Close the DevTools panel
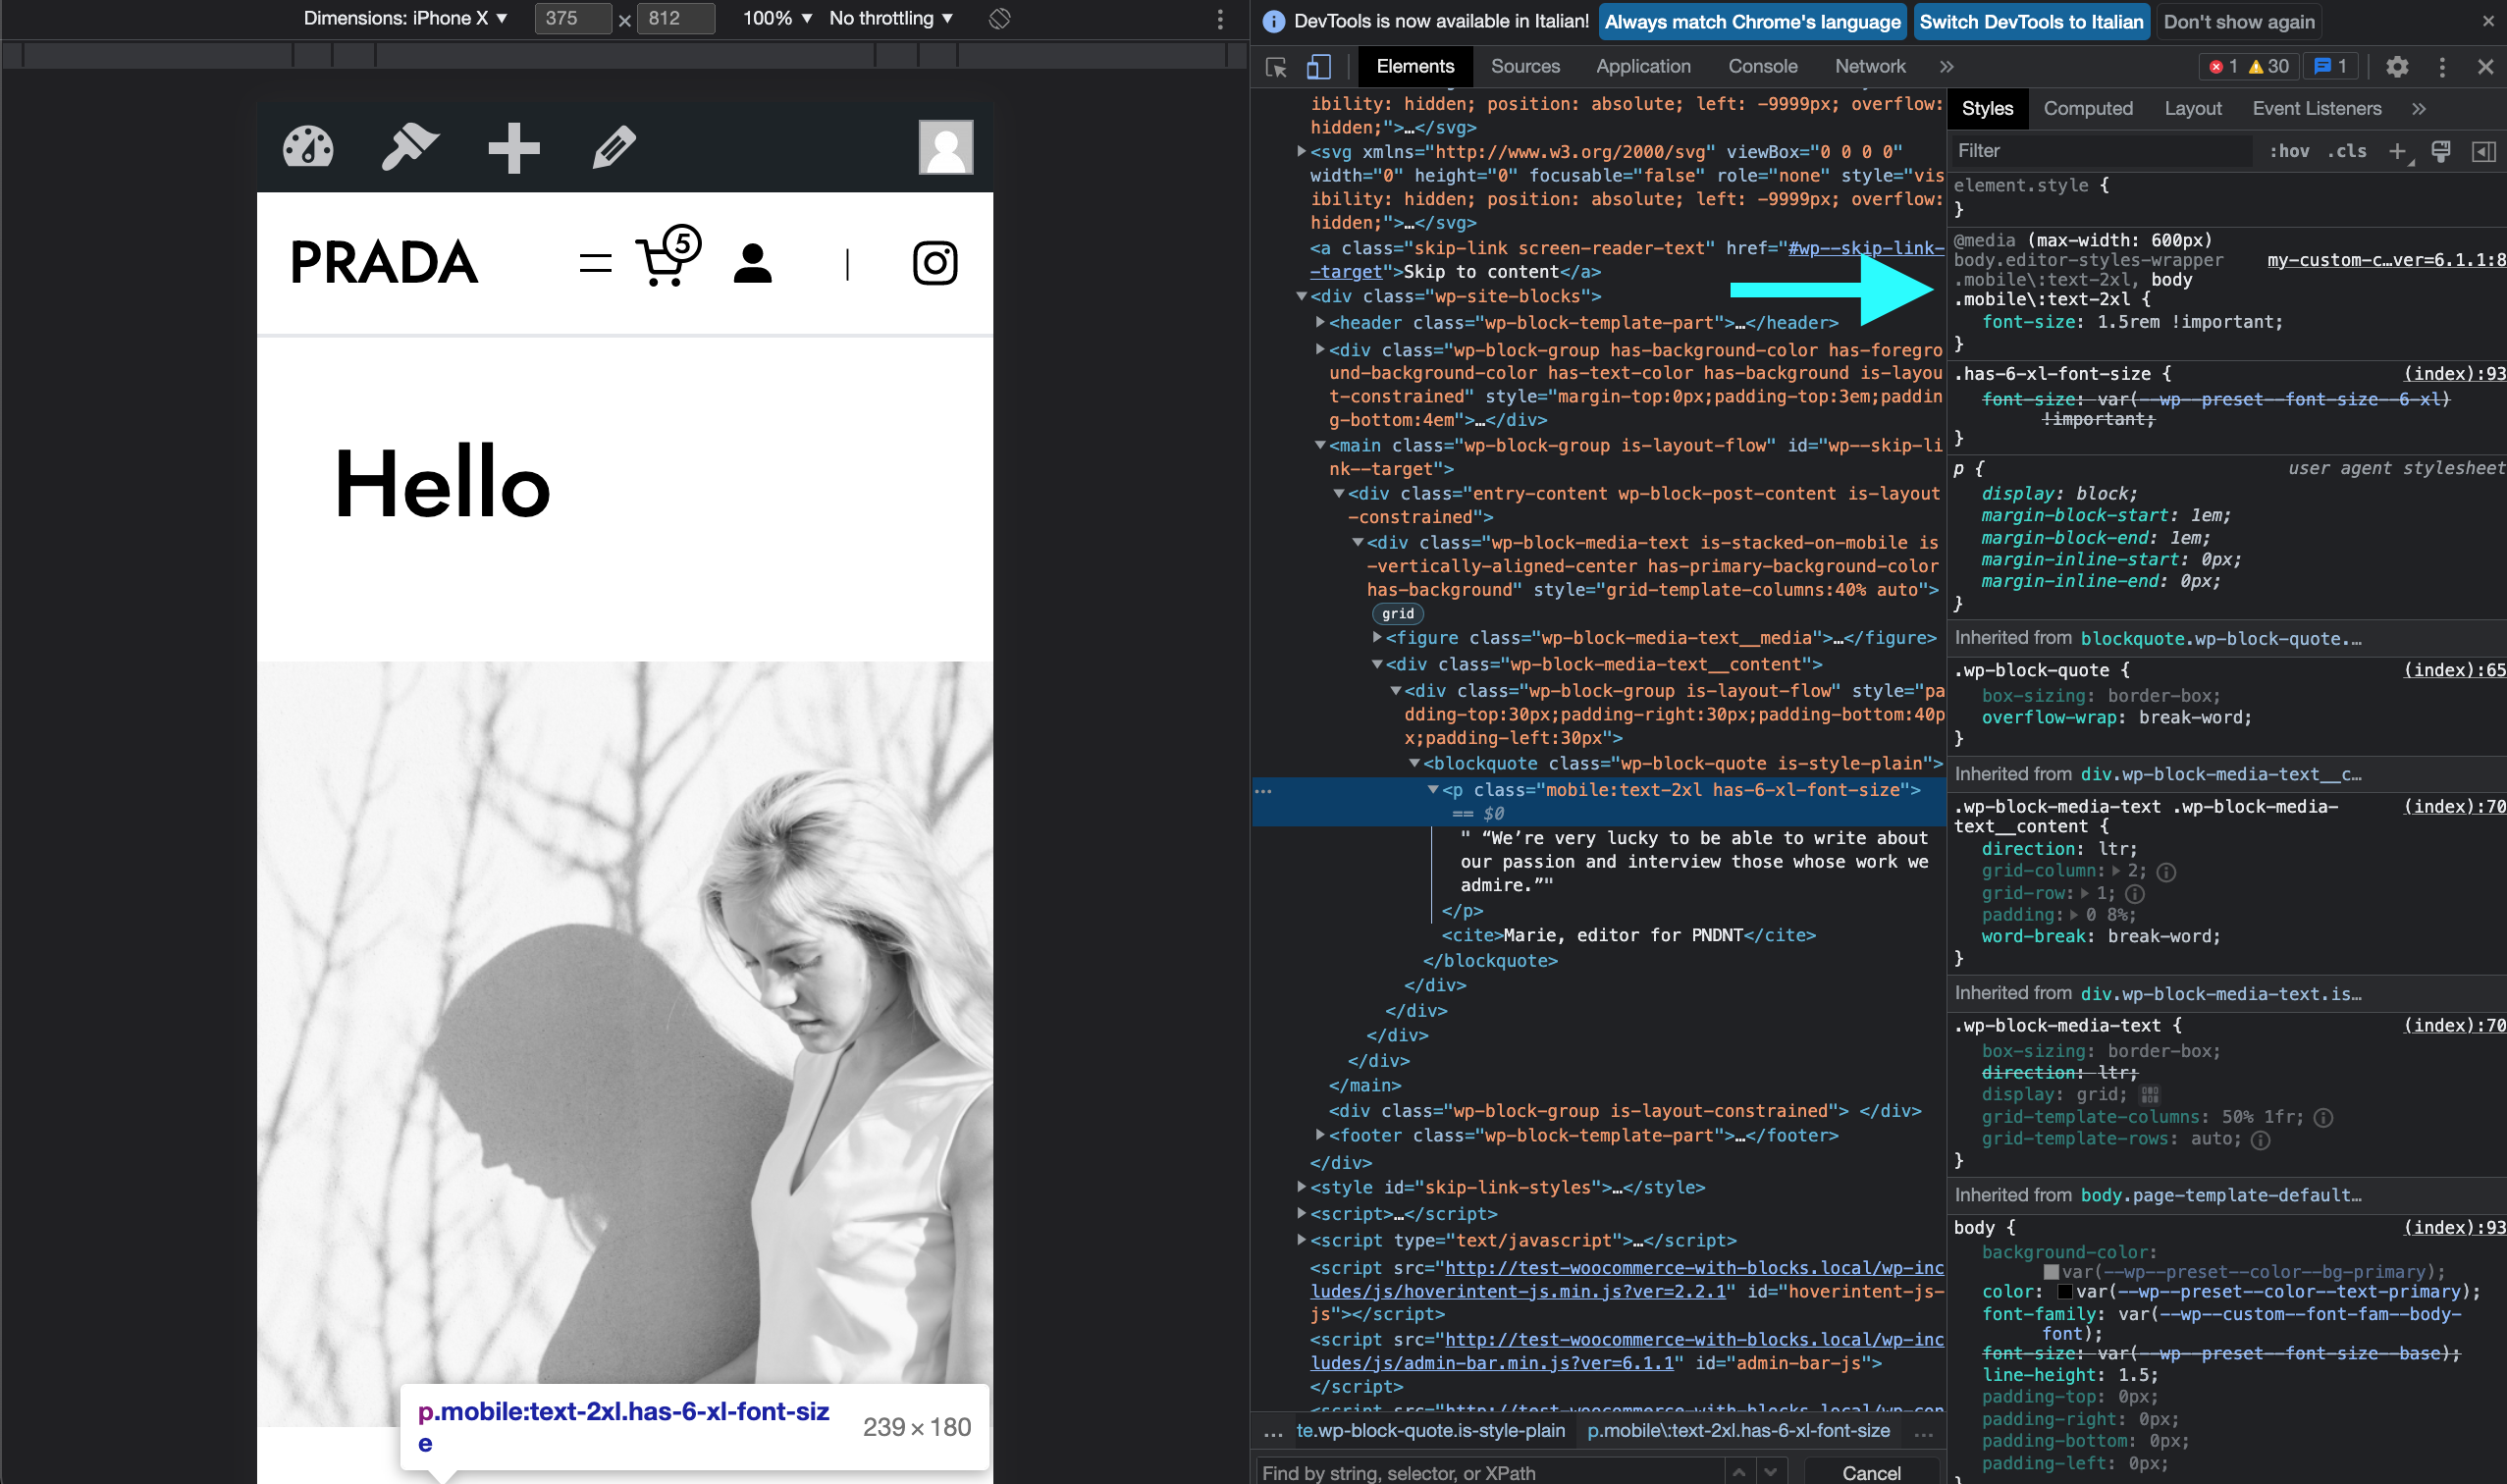 coord(2484,67)
